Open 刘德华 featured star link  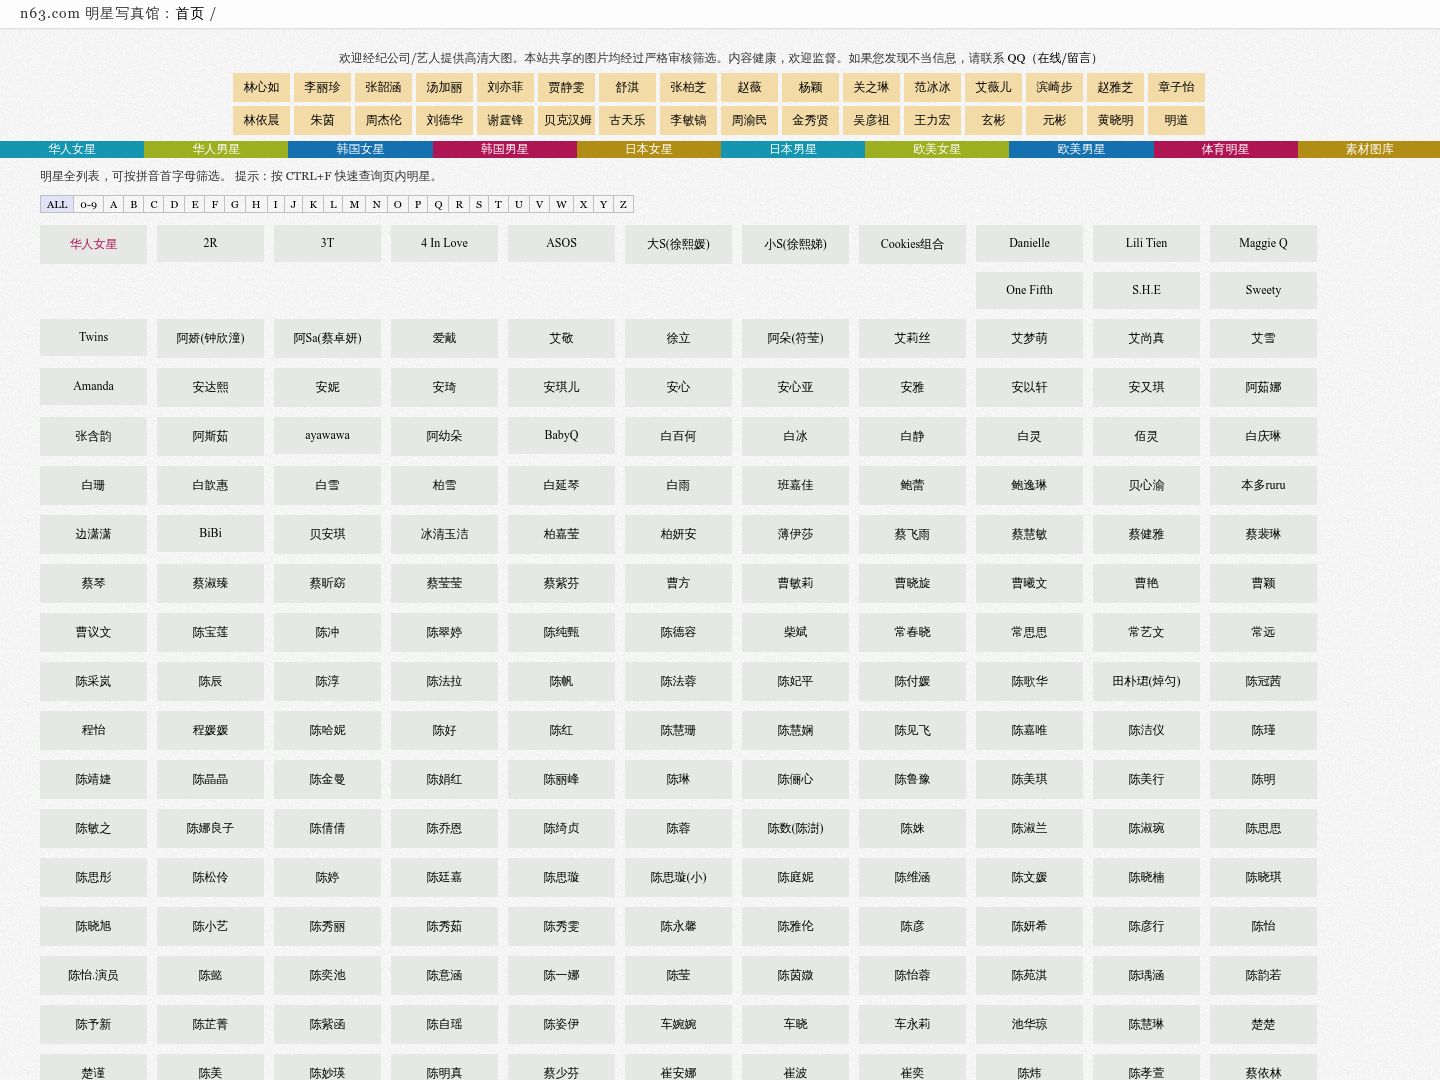coord(444,120)
